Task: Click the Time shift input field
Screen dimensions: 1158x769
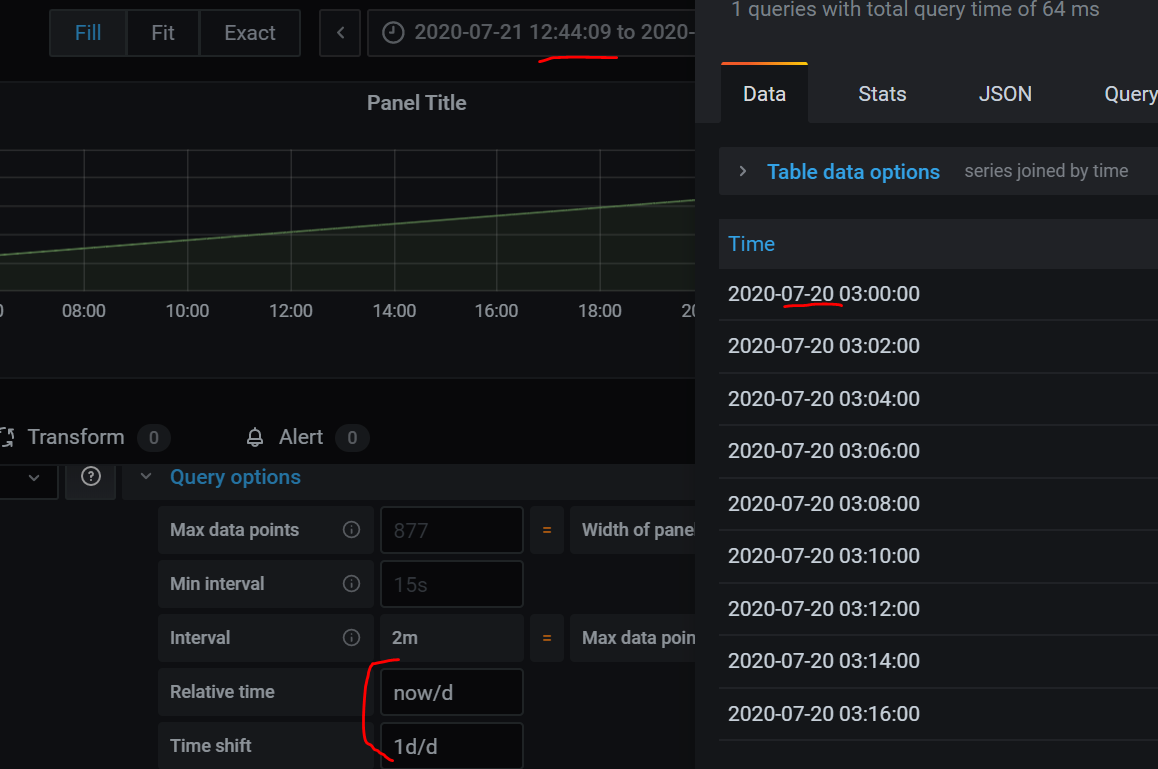Action: point(451,745)
